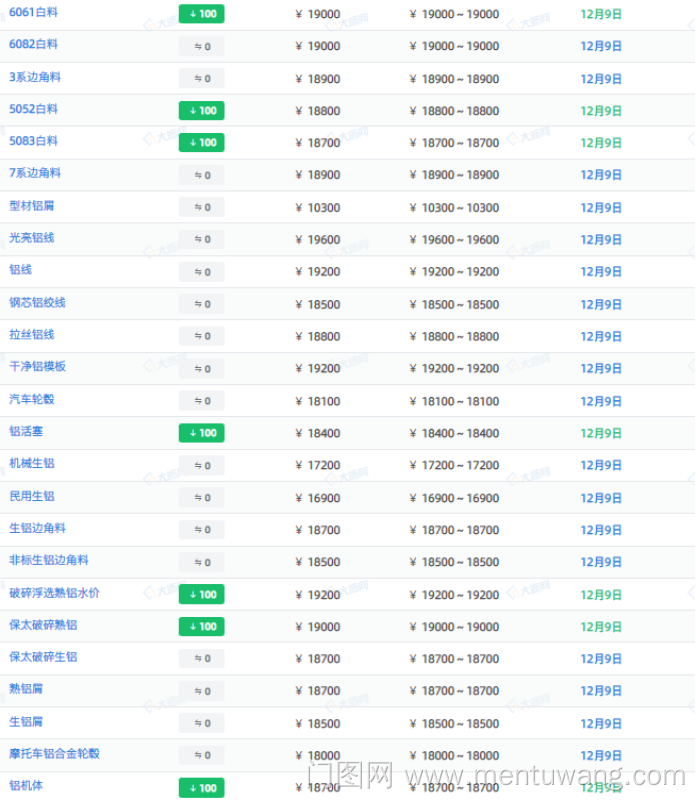Screen dimensions: 697x800
Task: Click the 汽车轮毂 product name
Action: pyautogui.click(x=31, y=399)
